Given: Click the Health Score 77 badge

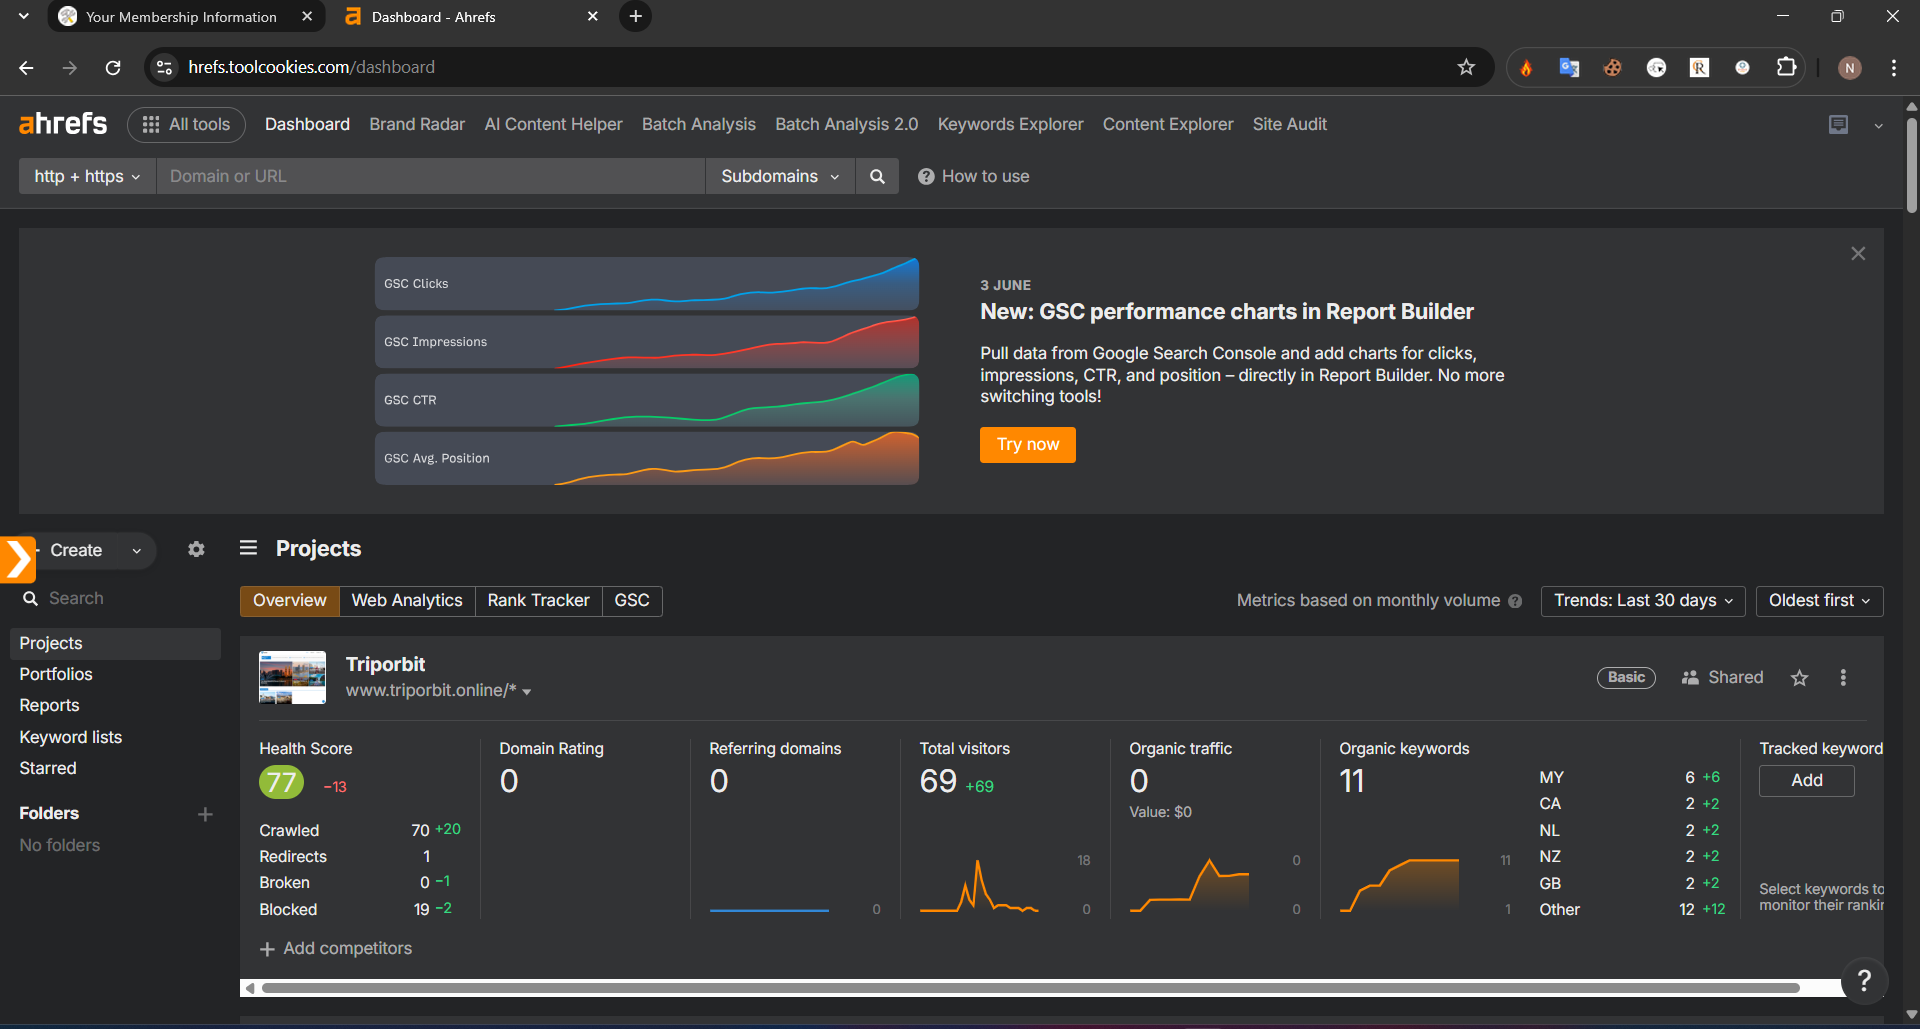Looking at the screenshot, I should tap(281, 782).
